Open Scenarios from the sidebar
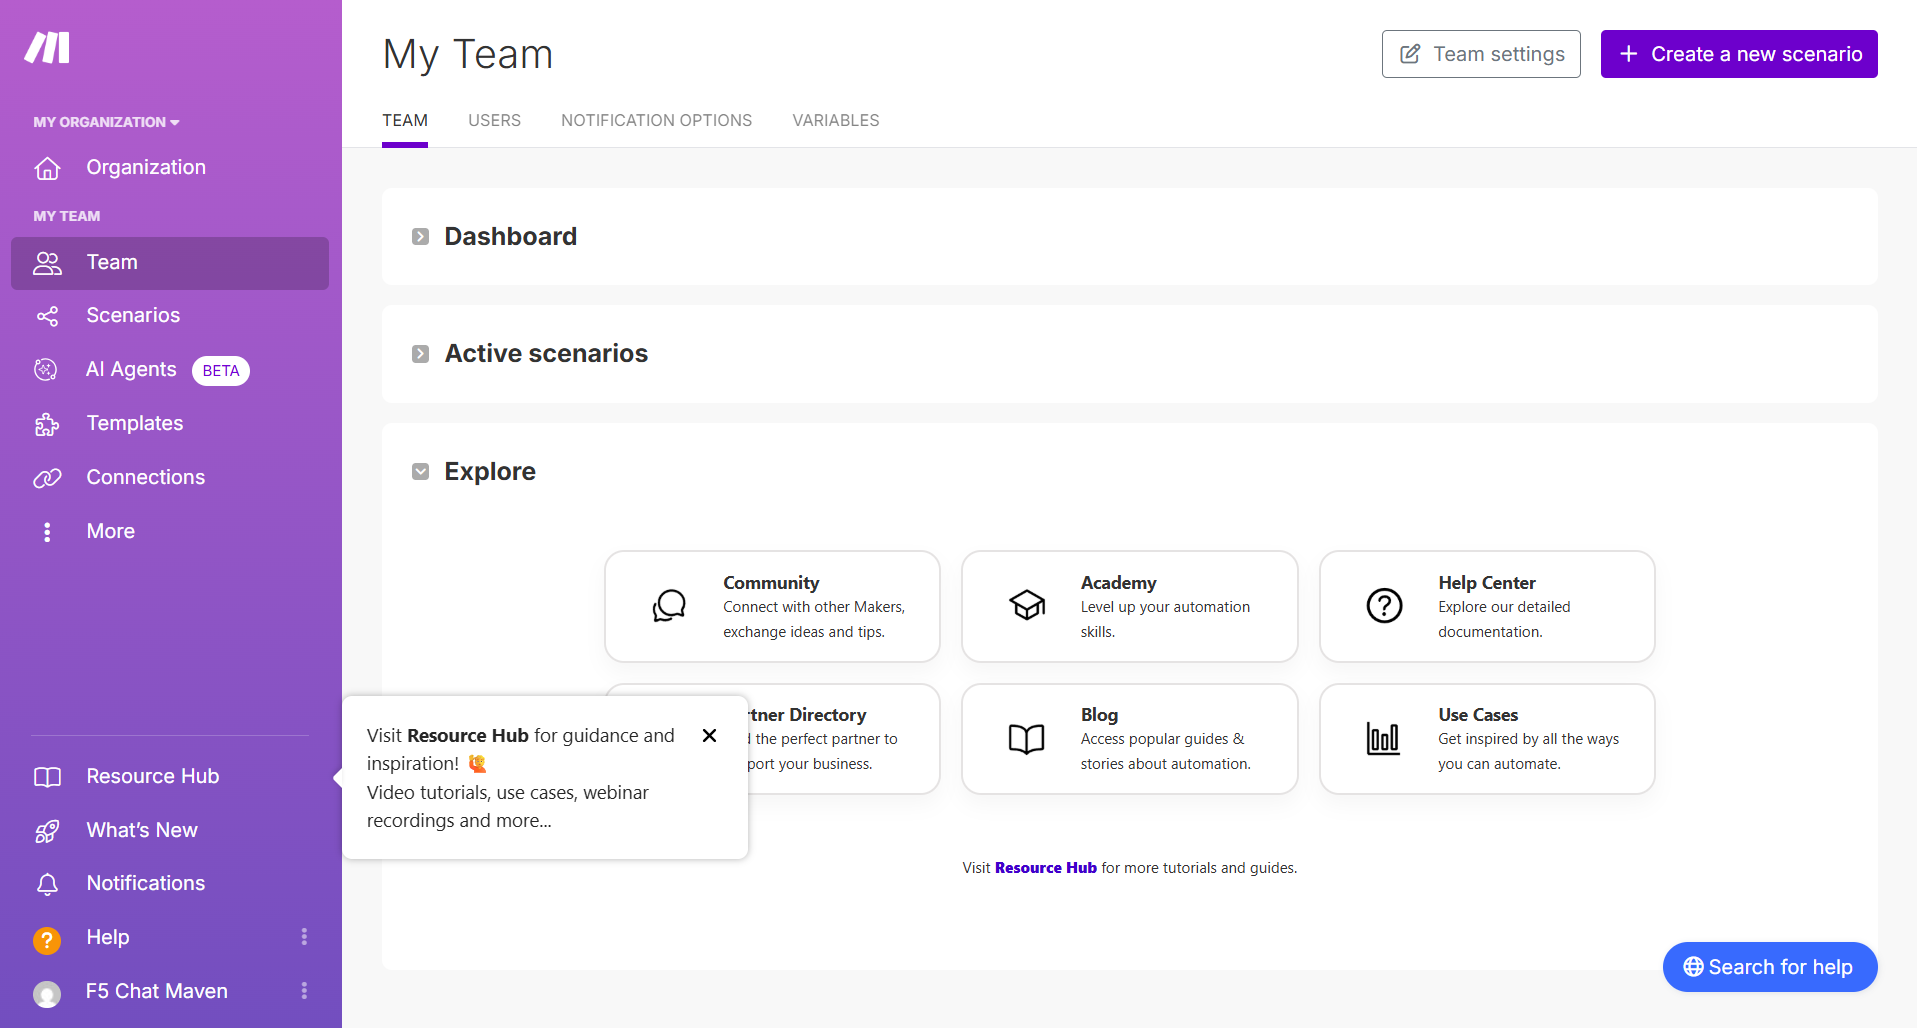Screen dimensions: 1917x1028 click(x=132, y=316)
